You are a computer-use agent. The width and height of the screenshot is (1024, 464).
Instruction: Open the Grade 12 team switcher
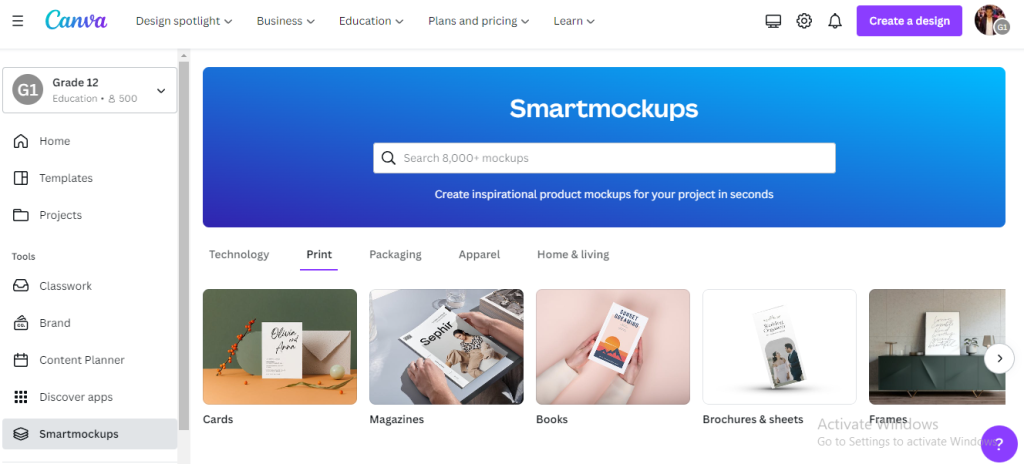coord(90,90)
